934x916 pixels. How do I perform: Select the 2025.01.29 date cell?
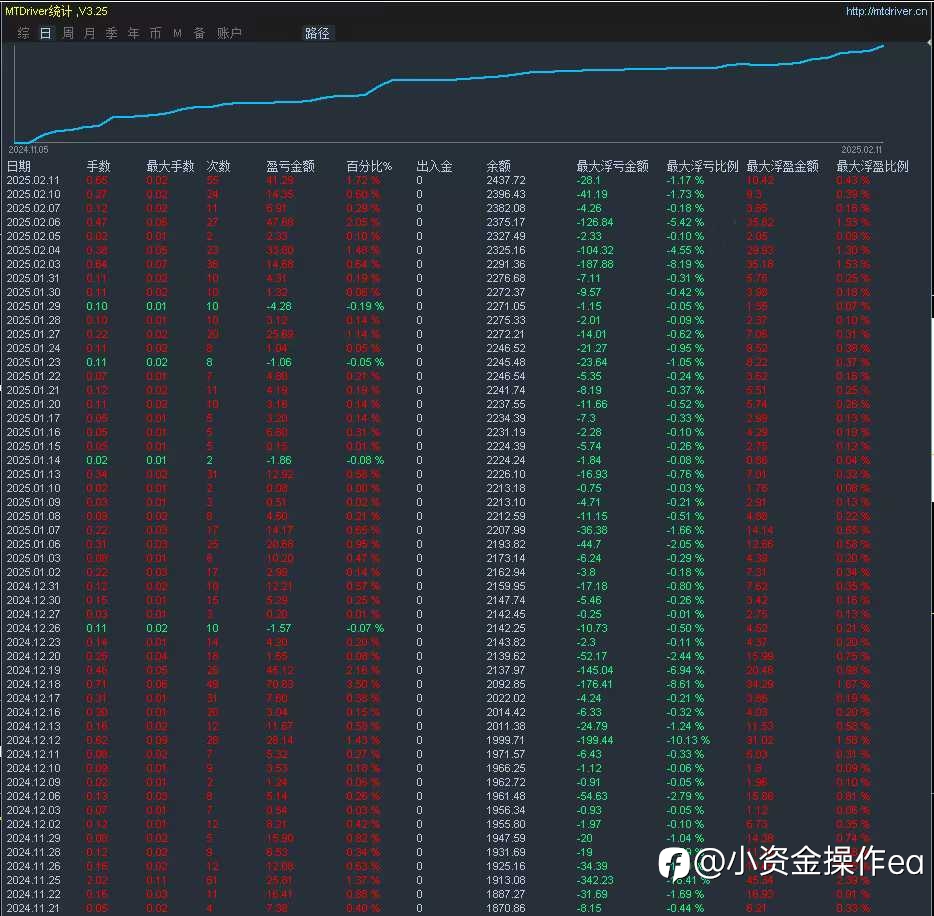click(x=33, y=306)
